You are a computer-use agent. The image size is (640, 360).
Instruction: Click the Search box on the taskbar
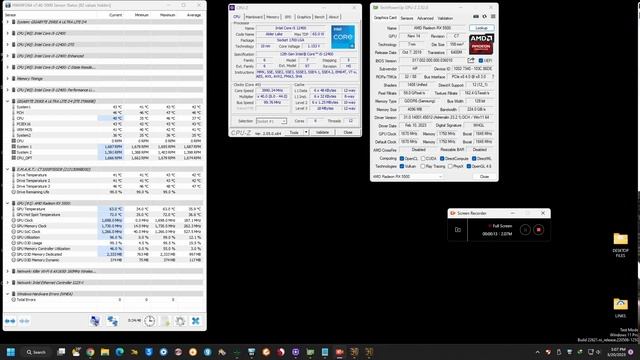[36, 352]
